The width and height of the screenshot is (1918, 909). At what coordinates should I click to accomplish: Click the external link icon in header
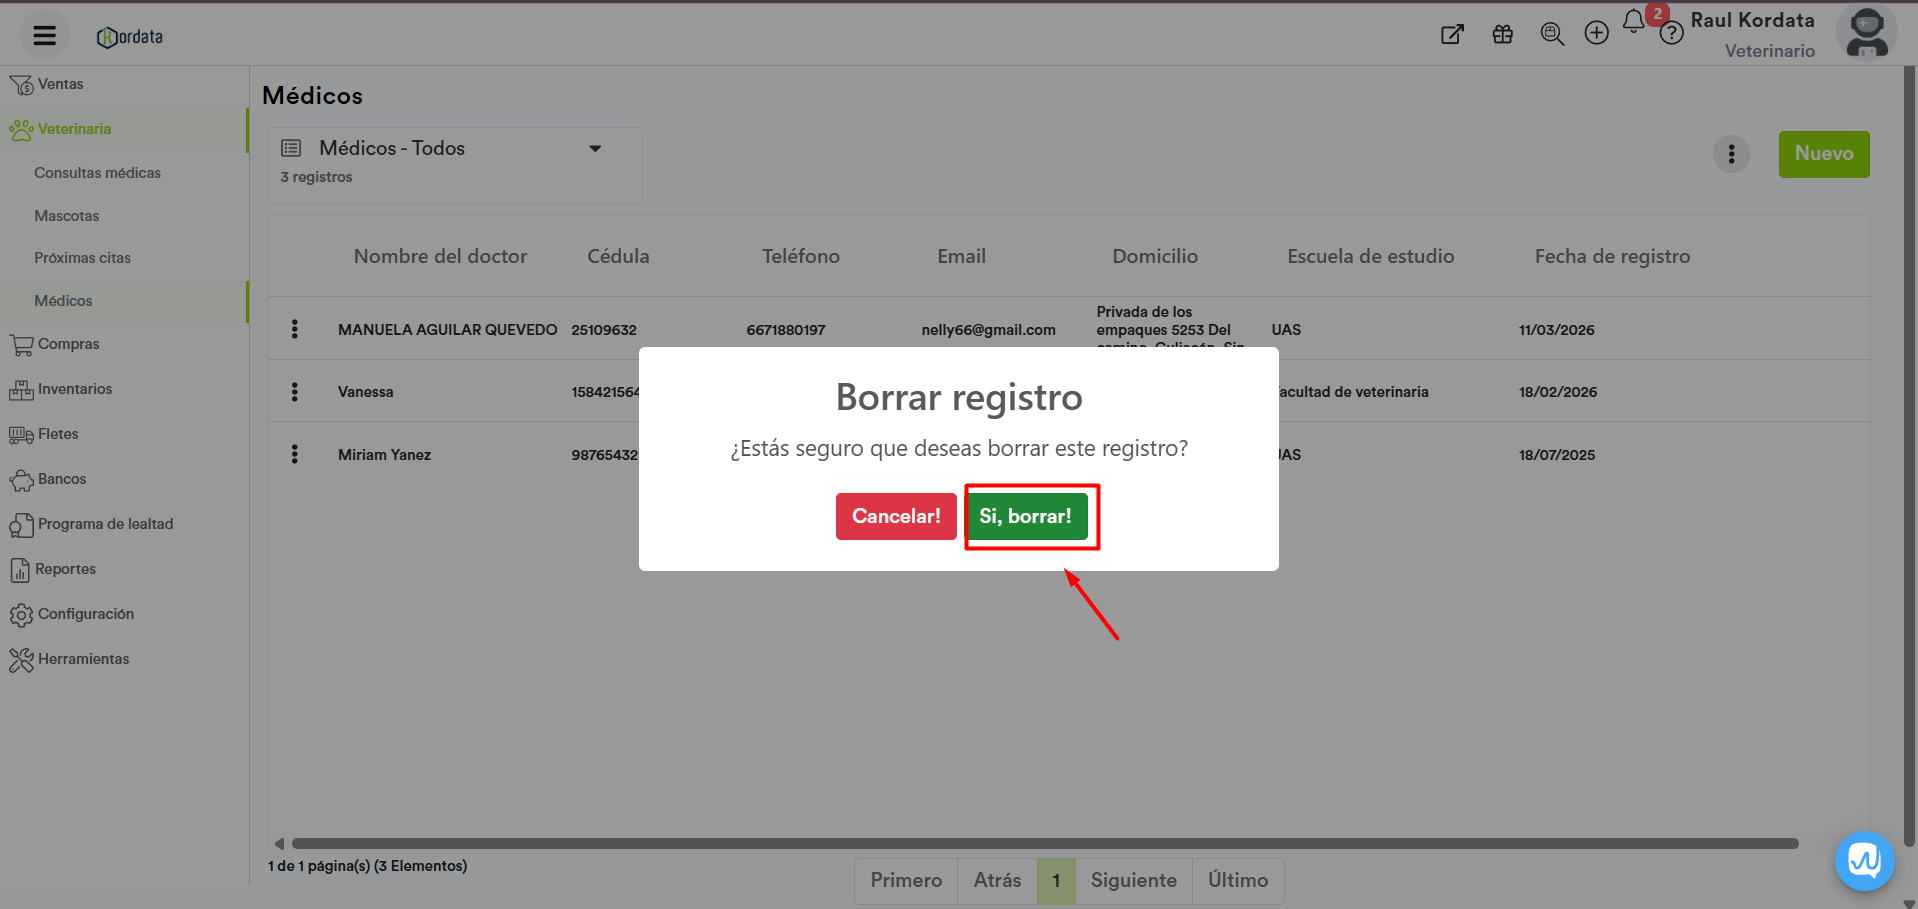[x=1452, y=35]
